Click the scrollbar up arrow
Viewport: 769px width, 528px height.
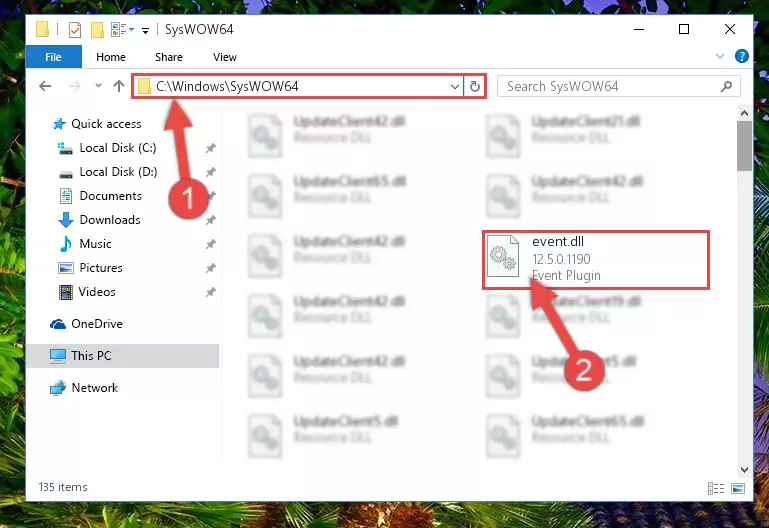tap(744, 113)
